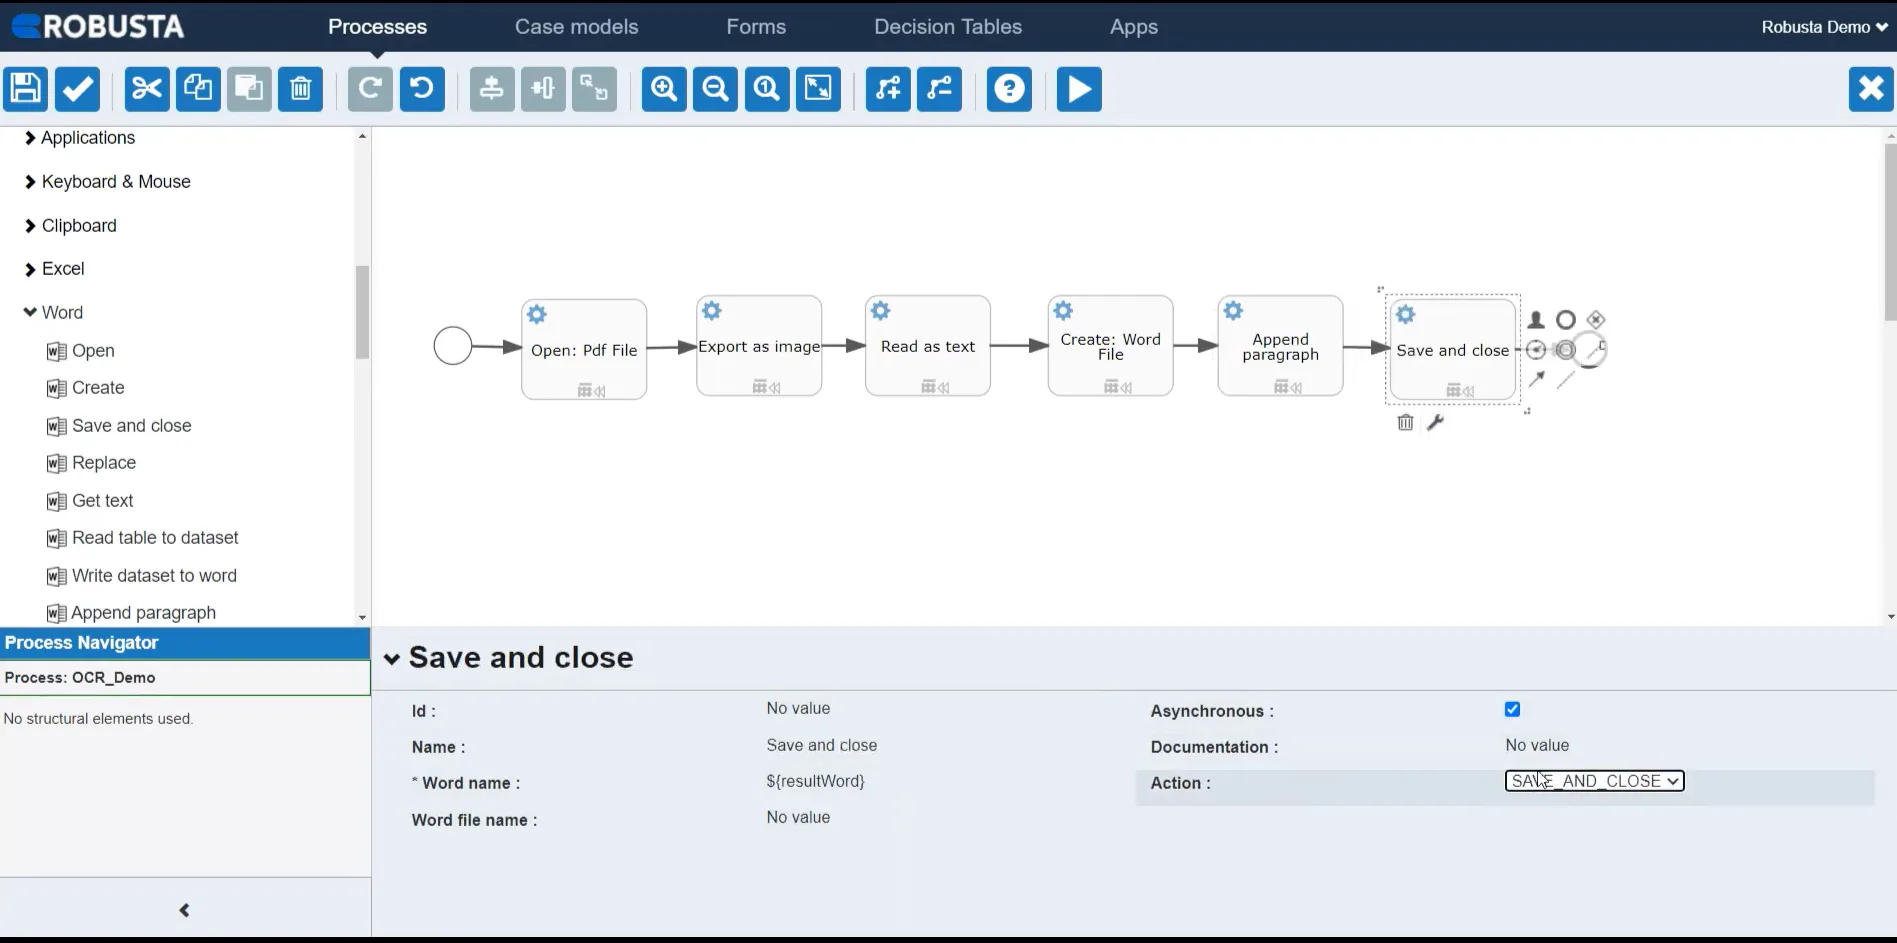Viewport: 1897px width, 943px height.
Task: Select the Export as image task node
Action: point(759,346)
